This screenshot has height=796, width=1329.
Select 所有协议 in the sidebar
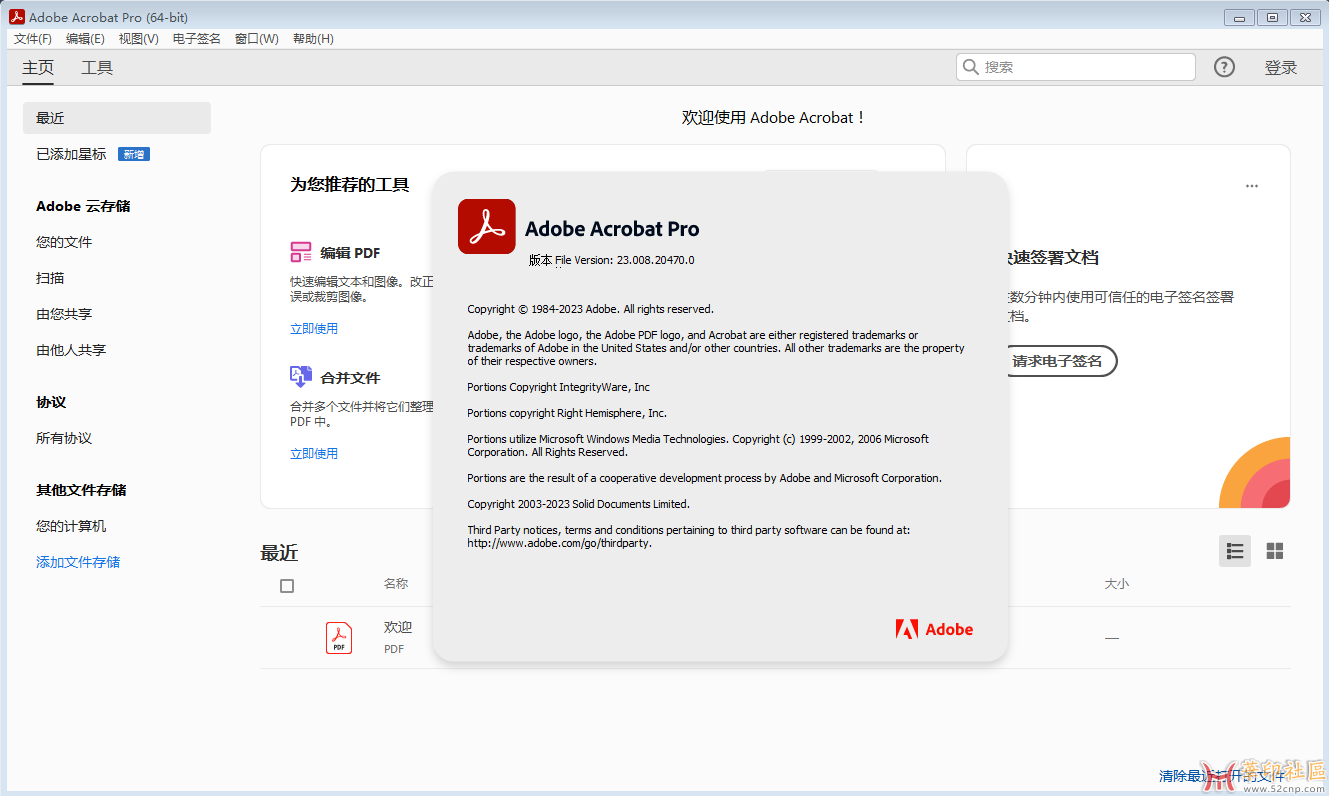coord(64,438)
